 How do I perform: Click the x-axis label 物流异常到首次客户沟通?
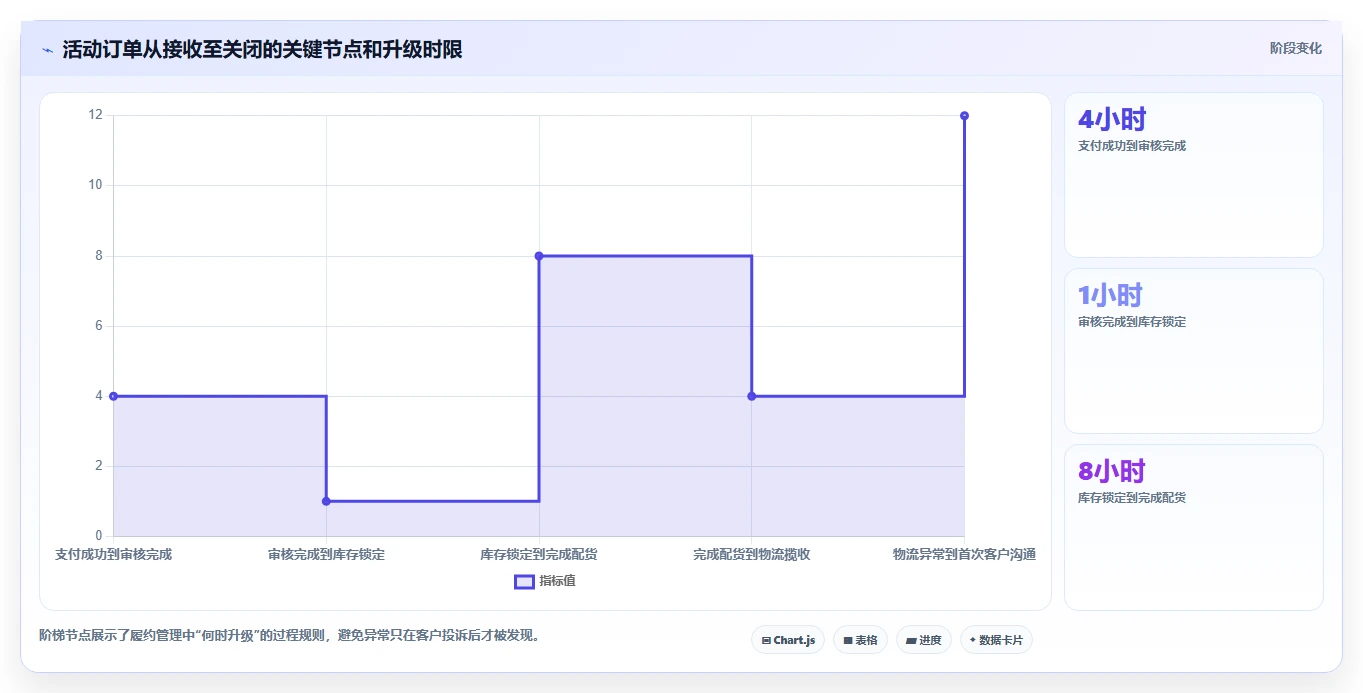coord(964,554)
